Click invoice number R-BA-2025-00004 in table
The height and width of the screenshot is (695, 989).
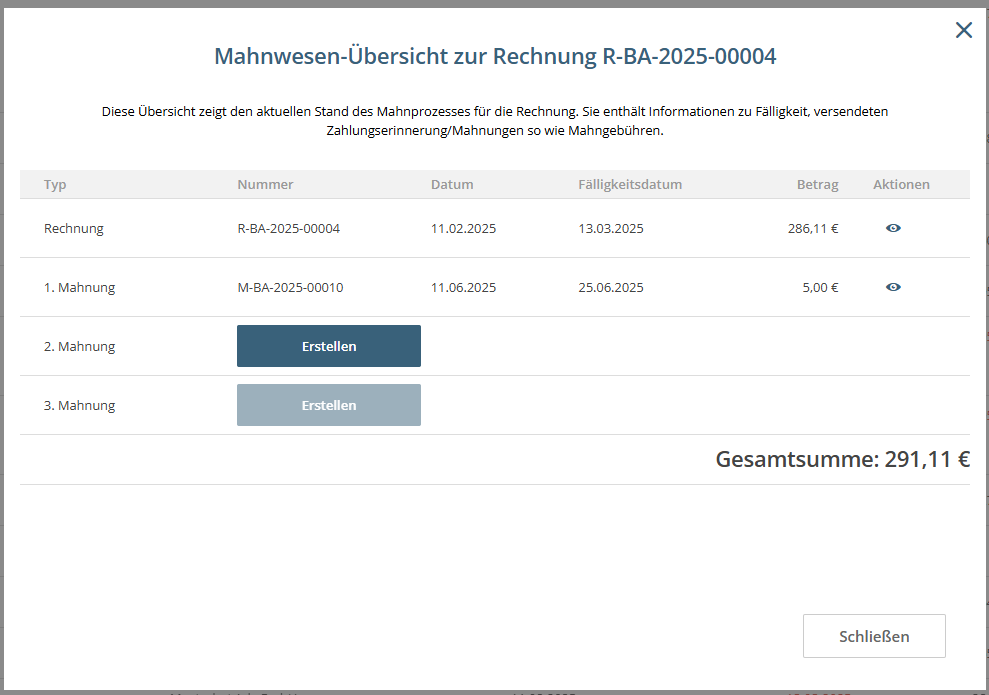click(288, 228)
